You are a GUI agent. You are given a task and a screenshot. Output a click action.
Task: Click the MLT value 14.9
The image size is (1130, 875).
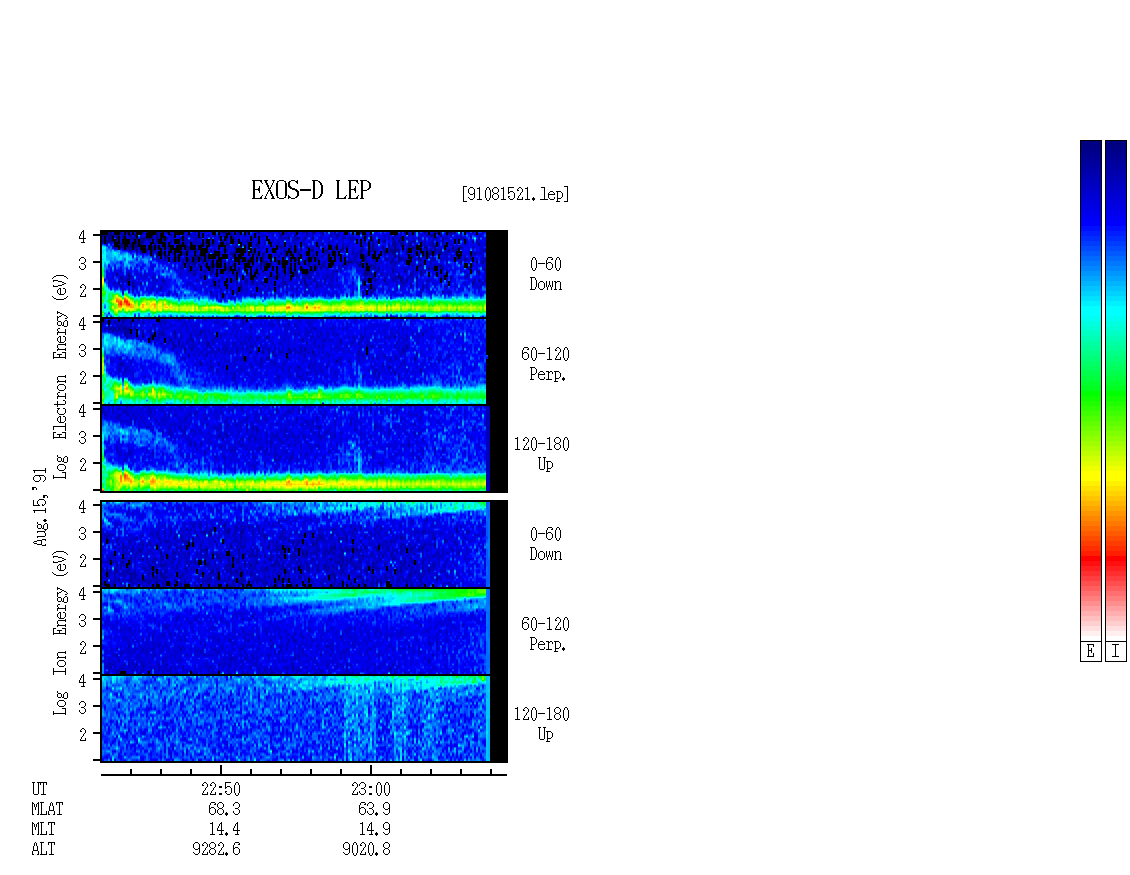374,830
